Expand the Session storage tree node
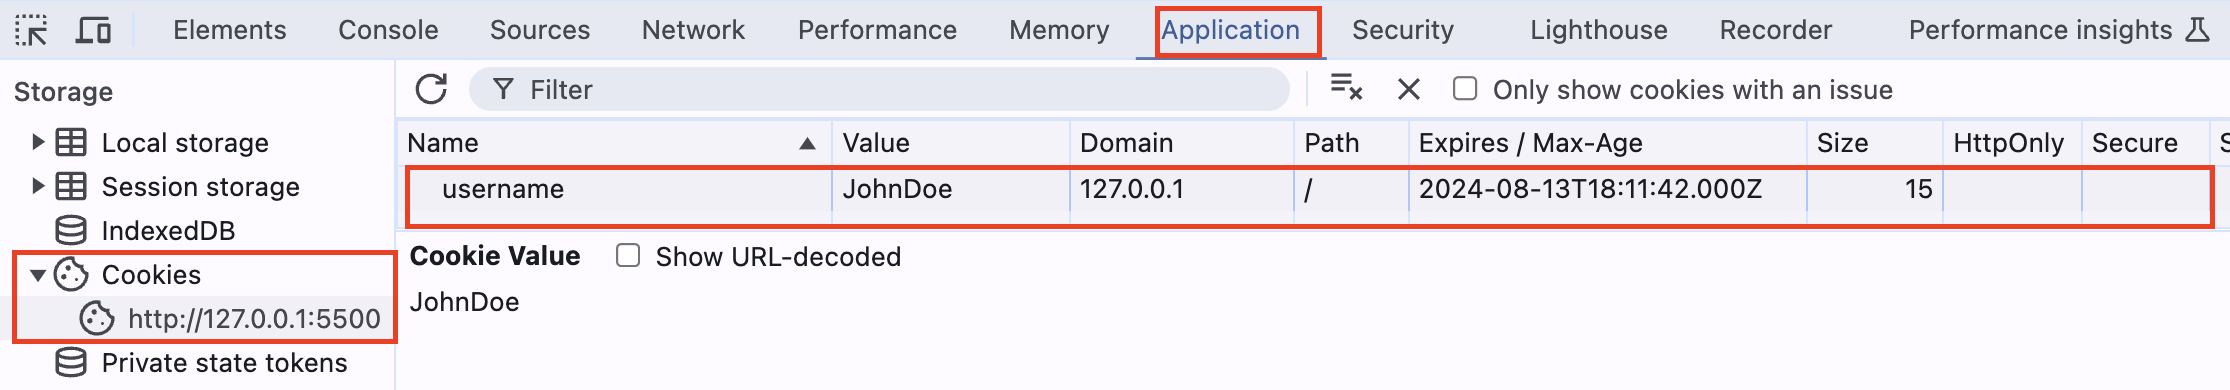2230x390 pixels. [x=38, y=186]
